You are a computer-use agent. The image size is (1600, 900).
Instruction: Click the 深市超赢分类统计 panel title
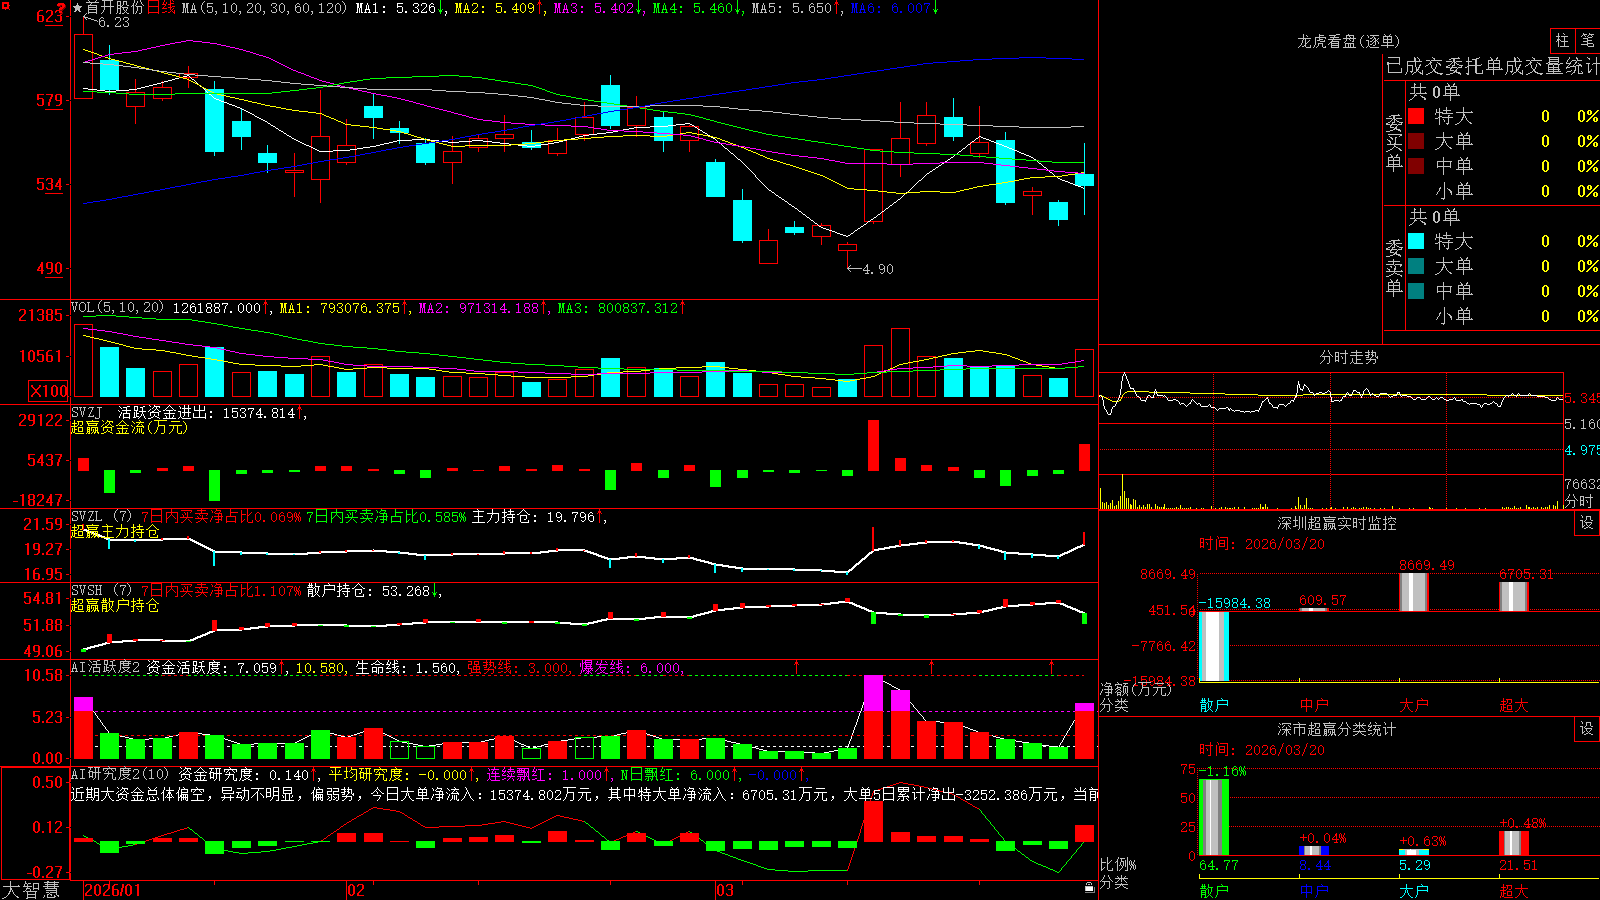[x=1336, y=729]
